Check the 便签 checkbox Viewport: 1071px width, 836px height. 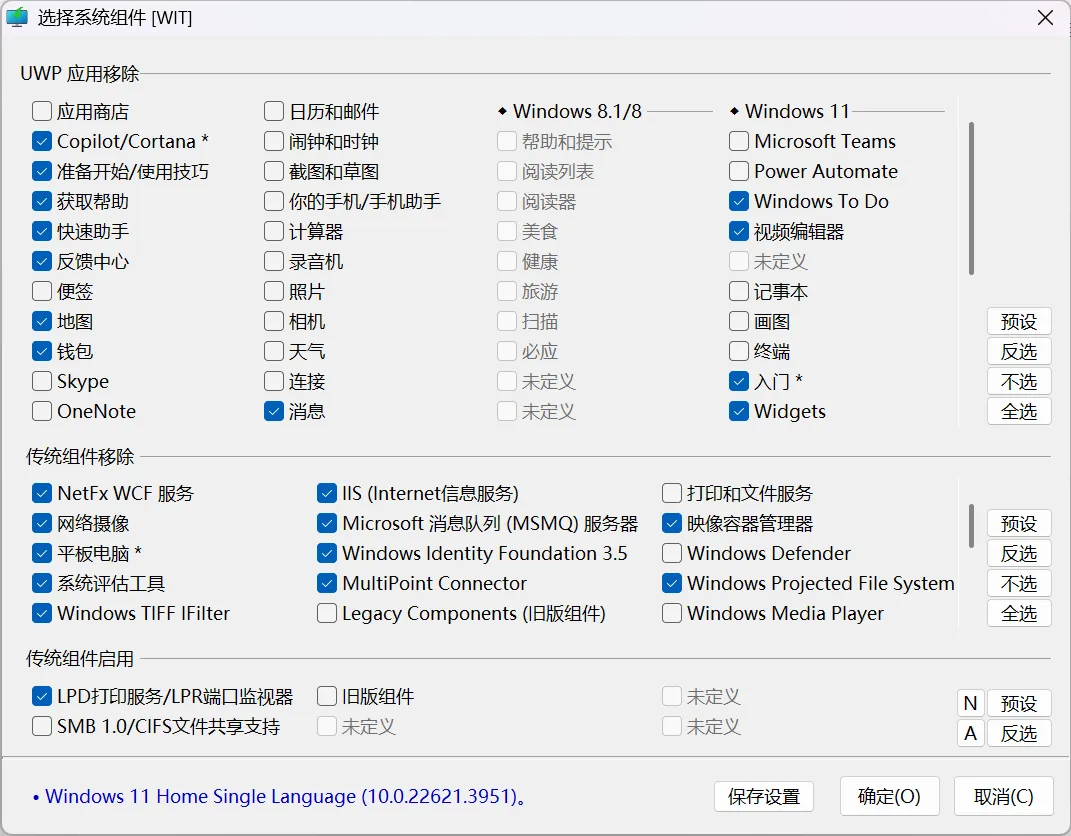[x=42, y=292]
